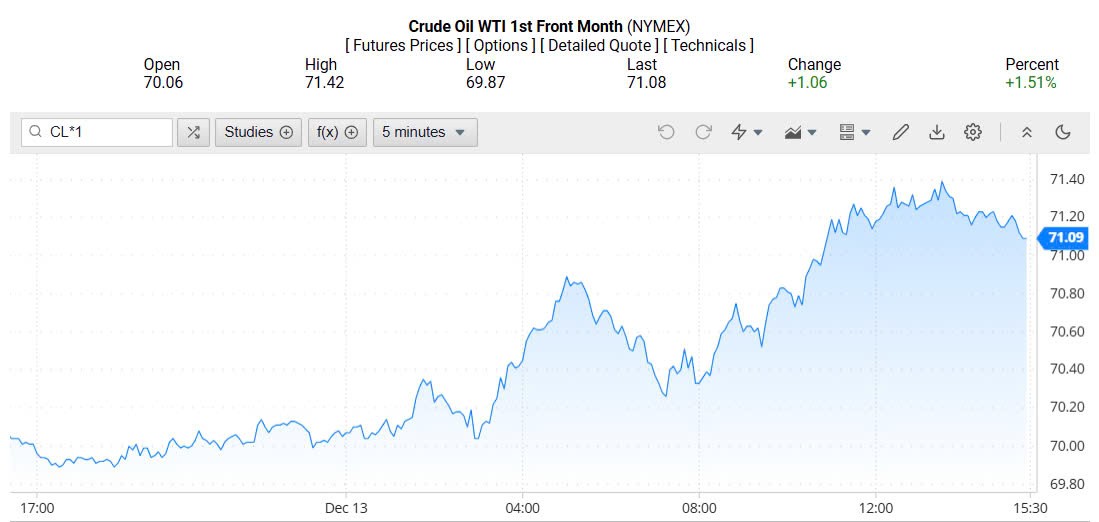Image resolution: width=1099 pixels, height=522 pixels.
Task: Open the events lightning dropdown
Action: (747, 132)
